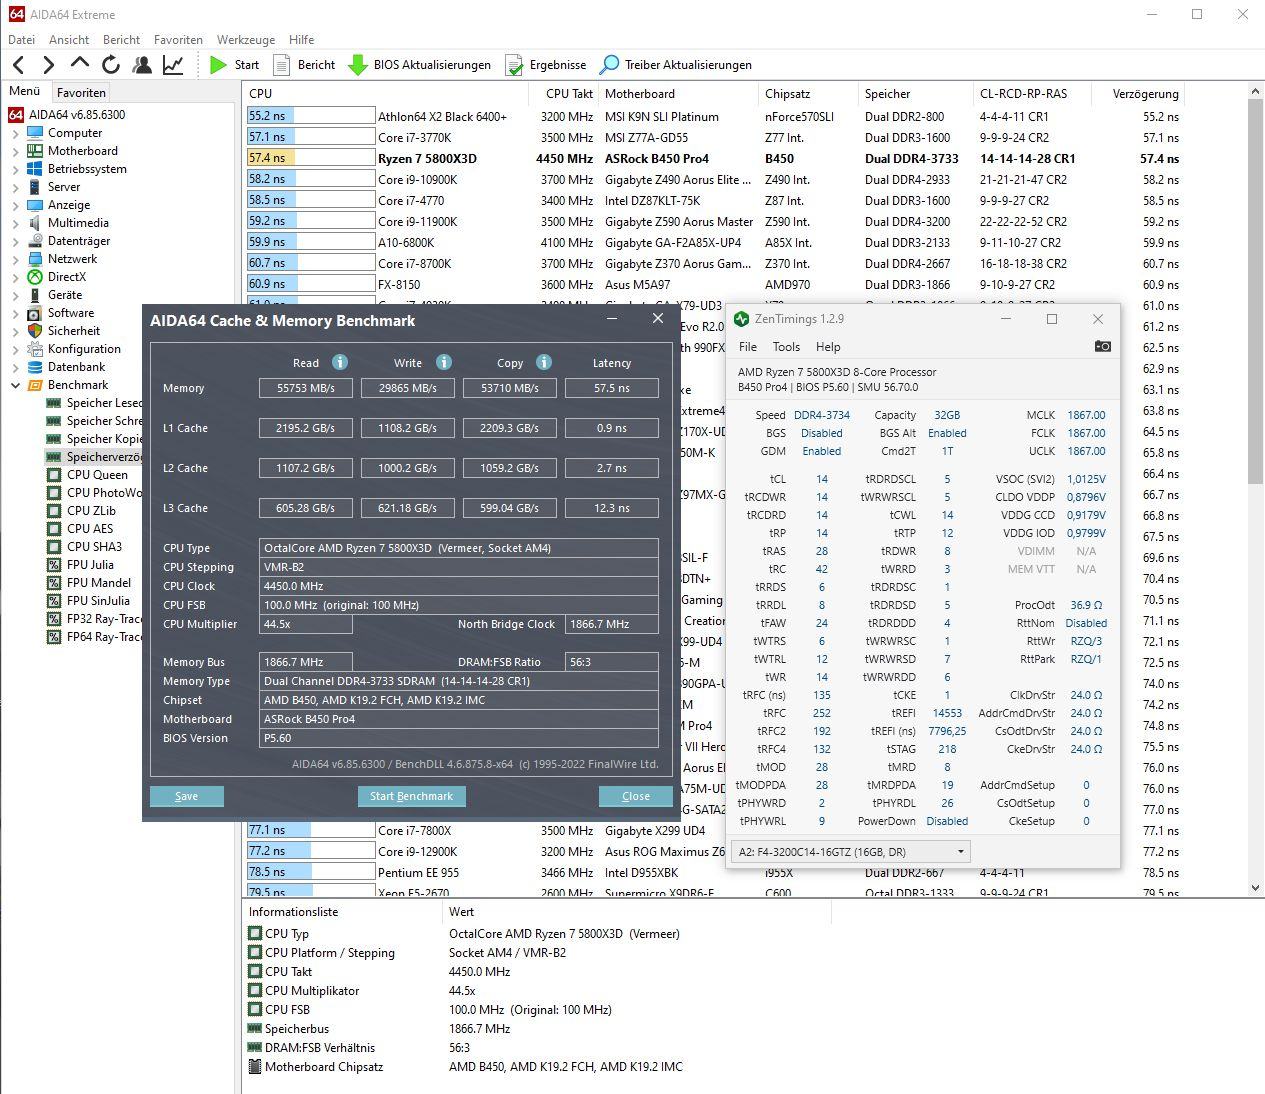Click the graph chart icon in toolbar
The width and height of the screenshot is (1265, 1094).
tap(173, 65)
